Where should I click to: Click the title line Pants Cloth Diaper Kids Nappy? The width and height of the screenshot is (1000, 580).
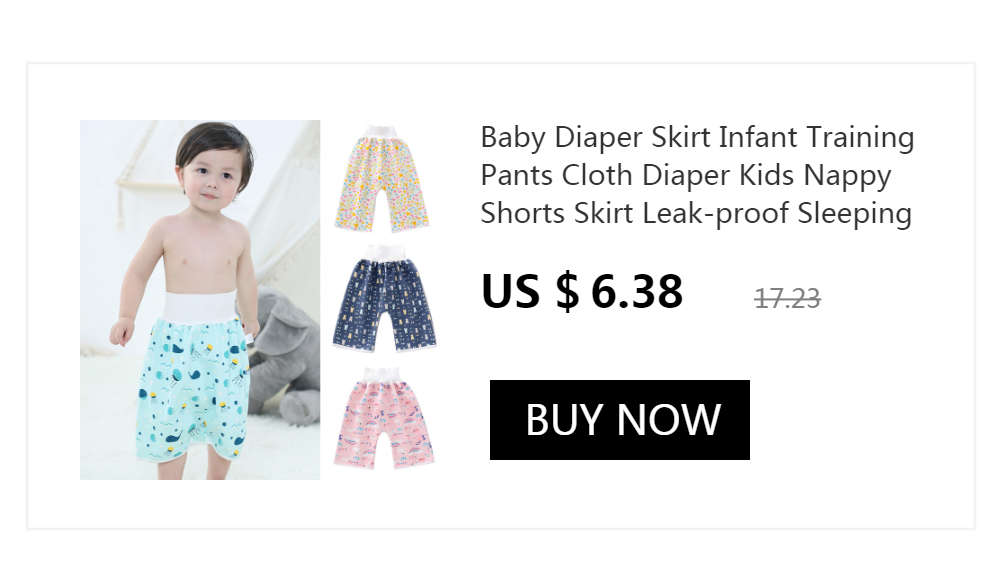686,175
